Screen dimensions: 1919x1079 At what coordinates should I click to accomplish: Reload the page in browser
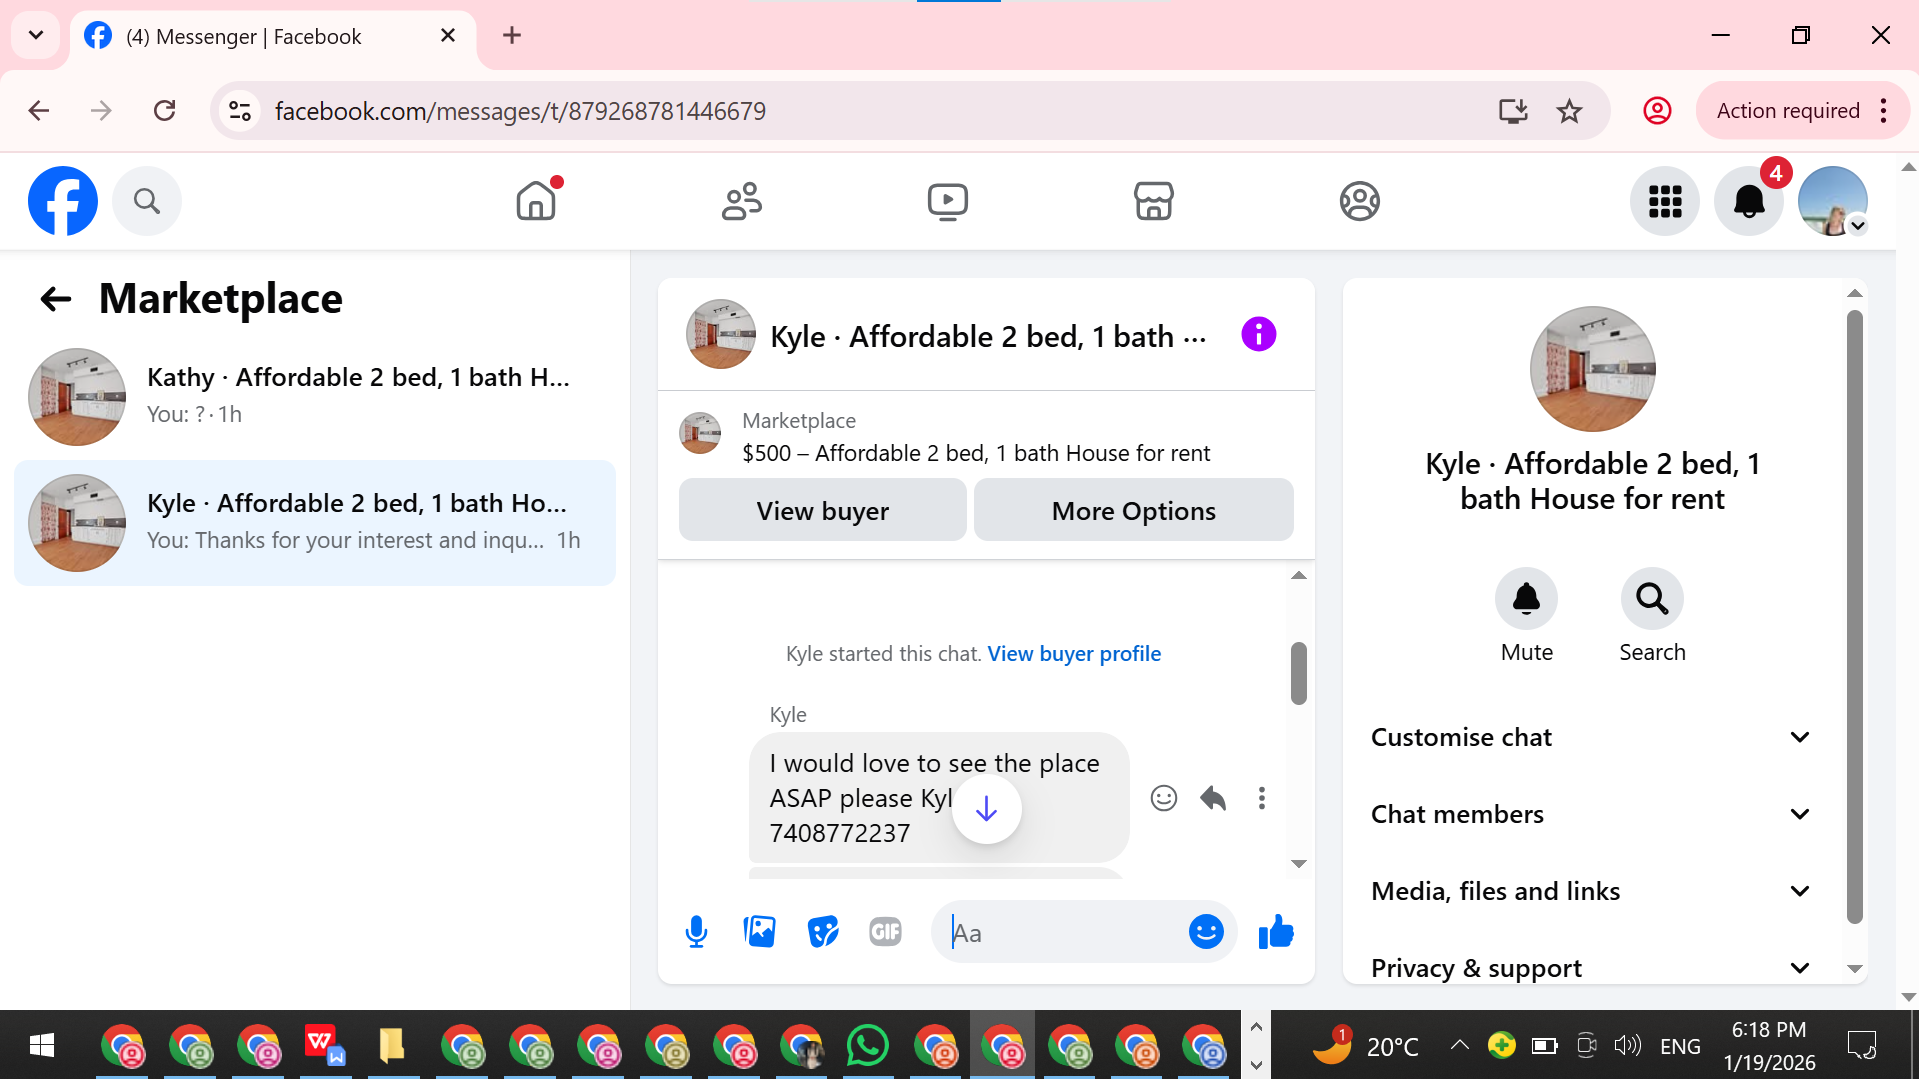pos(165,111)
